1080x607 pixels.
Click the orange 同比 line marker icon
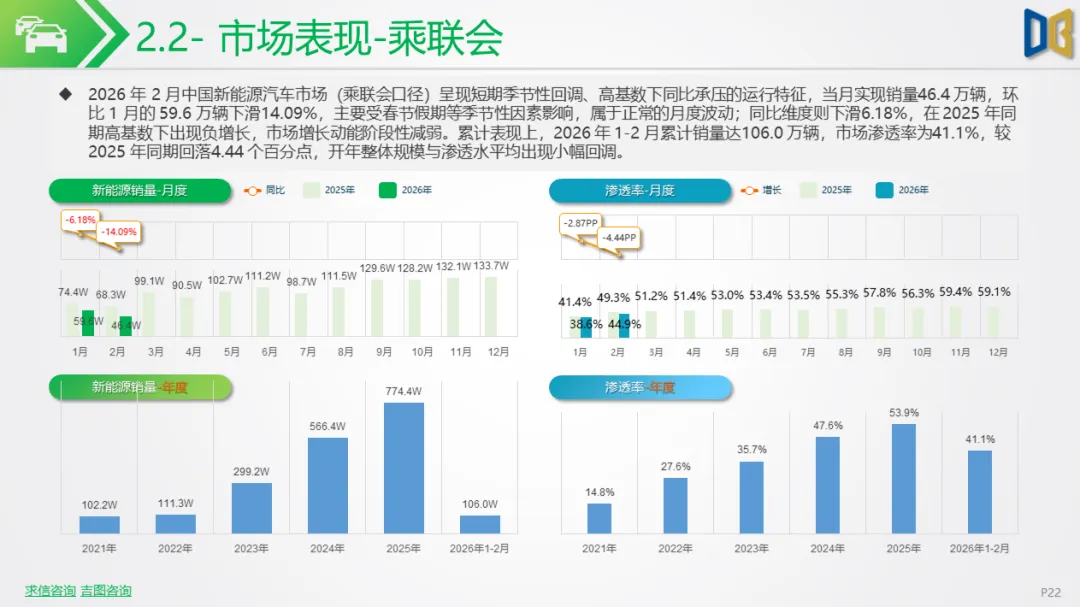pyautogui.click(x=253, y=190)
